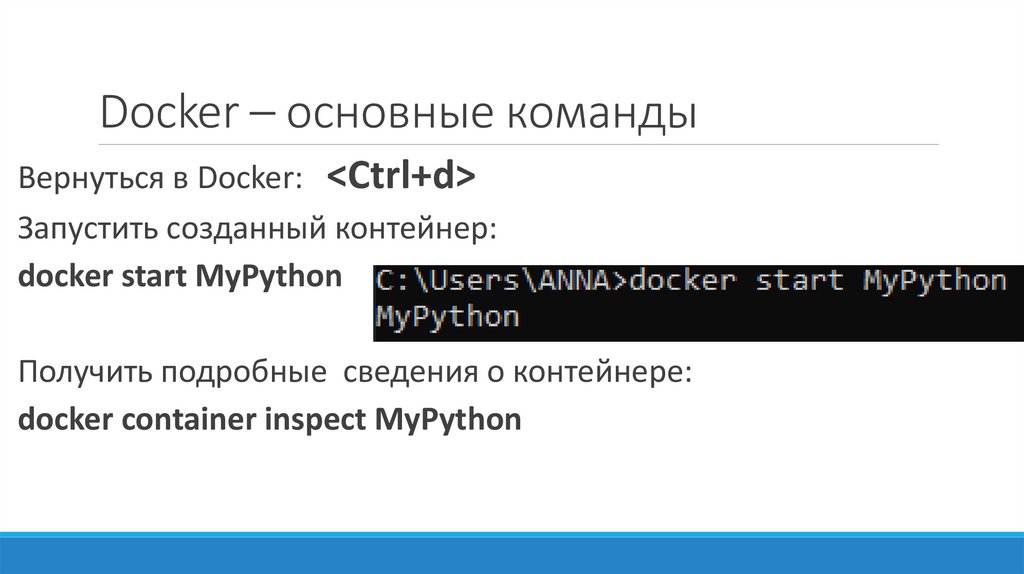Click "docker start" inside the terminal command line
This screenshot has width=1024, height=574.
(x=736, y=281)
